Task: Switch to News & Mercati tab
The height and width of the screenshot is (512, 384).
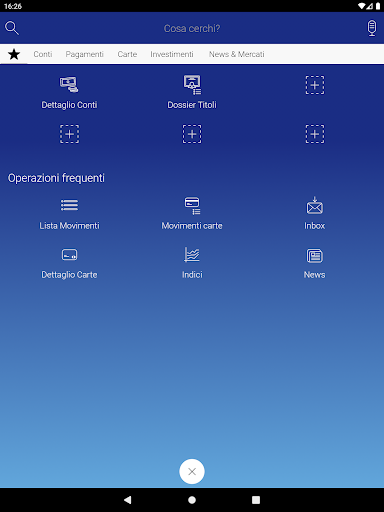Action: click(x=237, y=54)
